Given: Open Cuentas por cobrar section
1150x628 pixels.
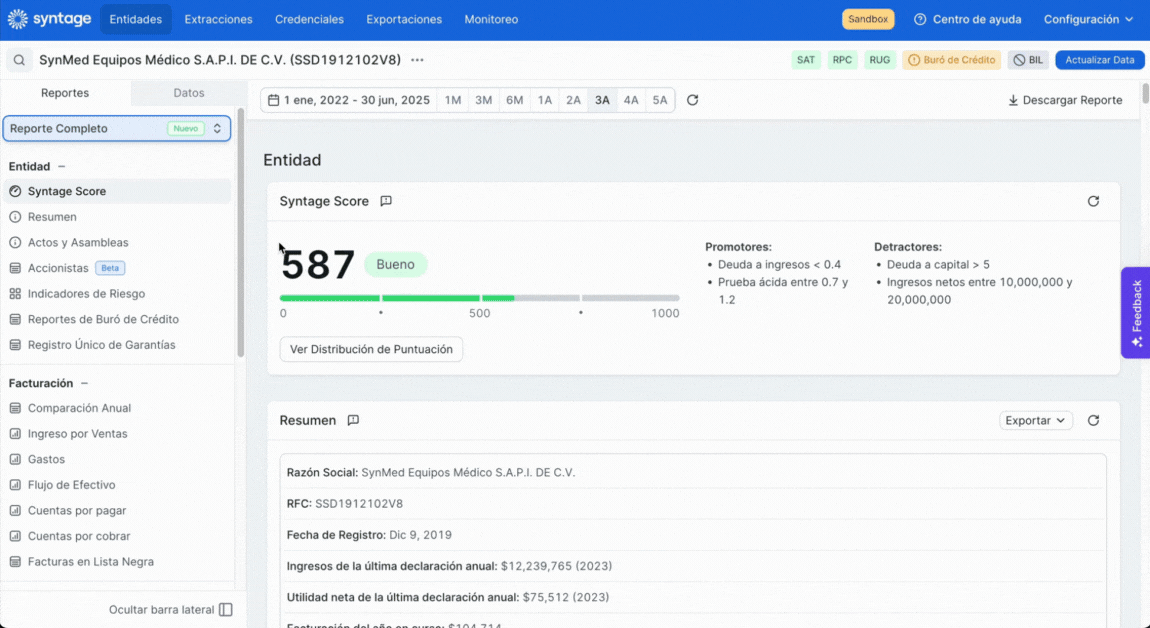Looking at the screenshot, I should click(117, 536).
